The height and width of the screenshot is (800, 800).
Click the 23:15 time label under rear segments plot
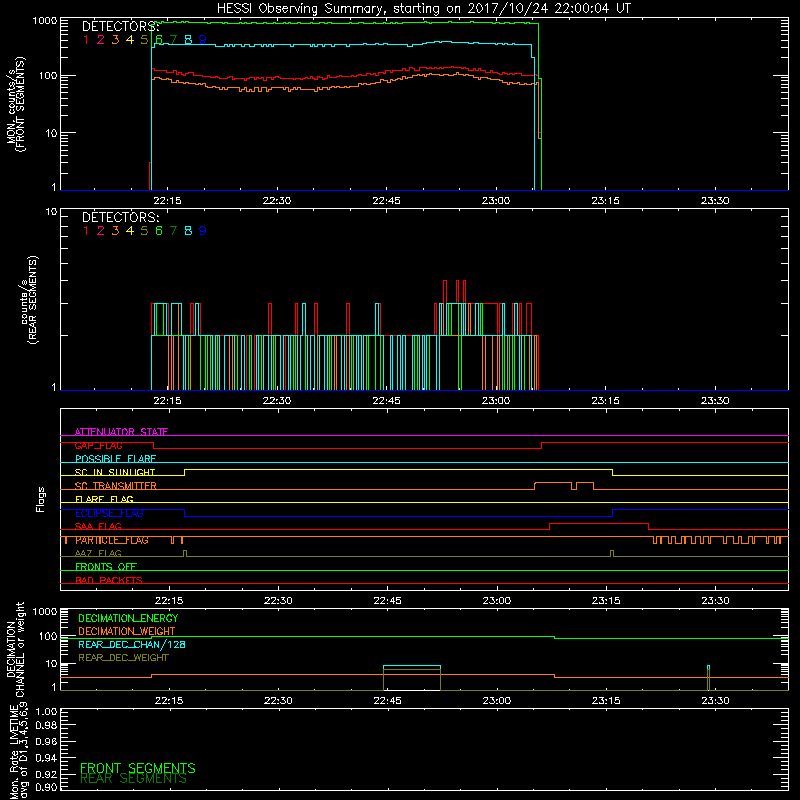click(606, 401)
